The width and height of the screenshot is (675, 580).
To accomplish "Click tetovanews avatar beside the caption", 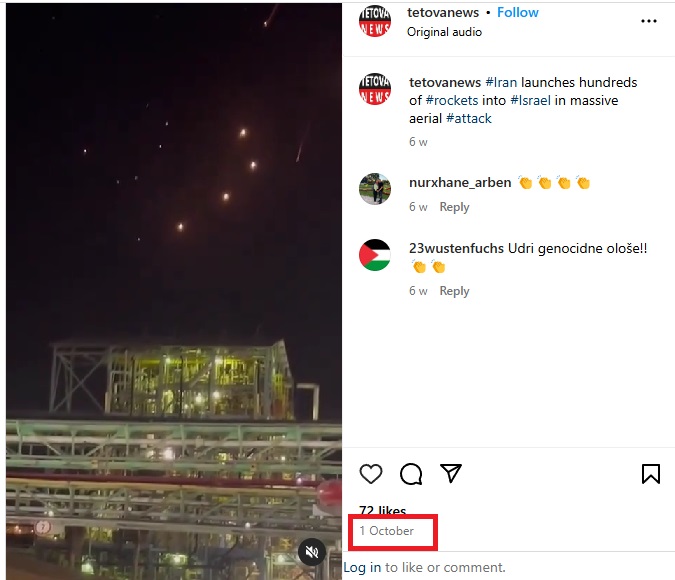I will click(x=375, y=89).
